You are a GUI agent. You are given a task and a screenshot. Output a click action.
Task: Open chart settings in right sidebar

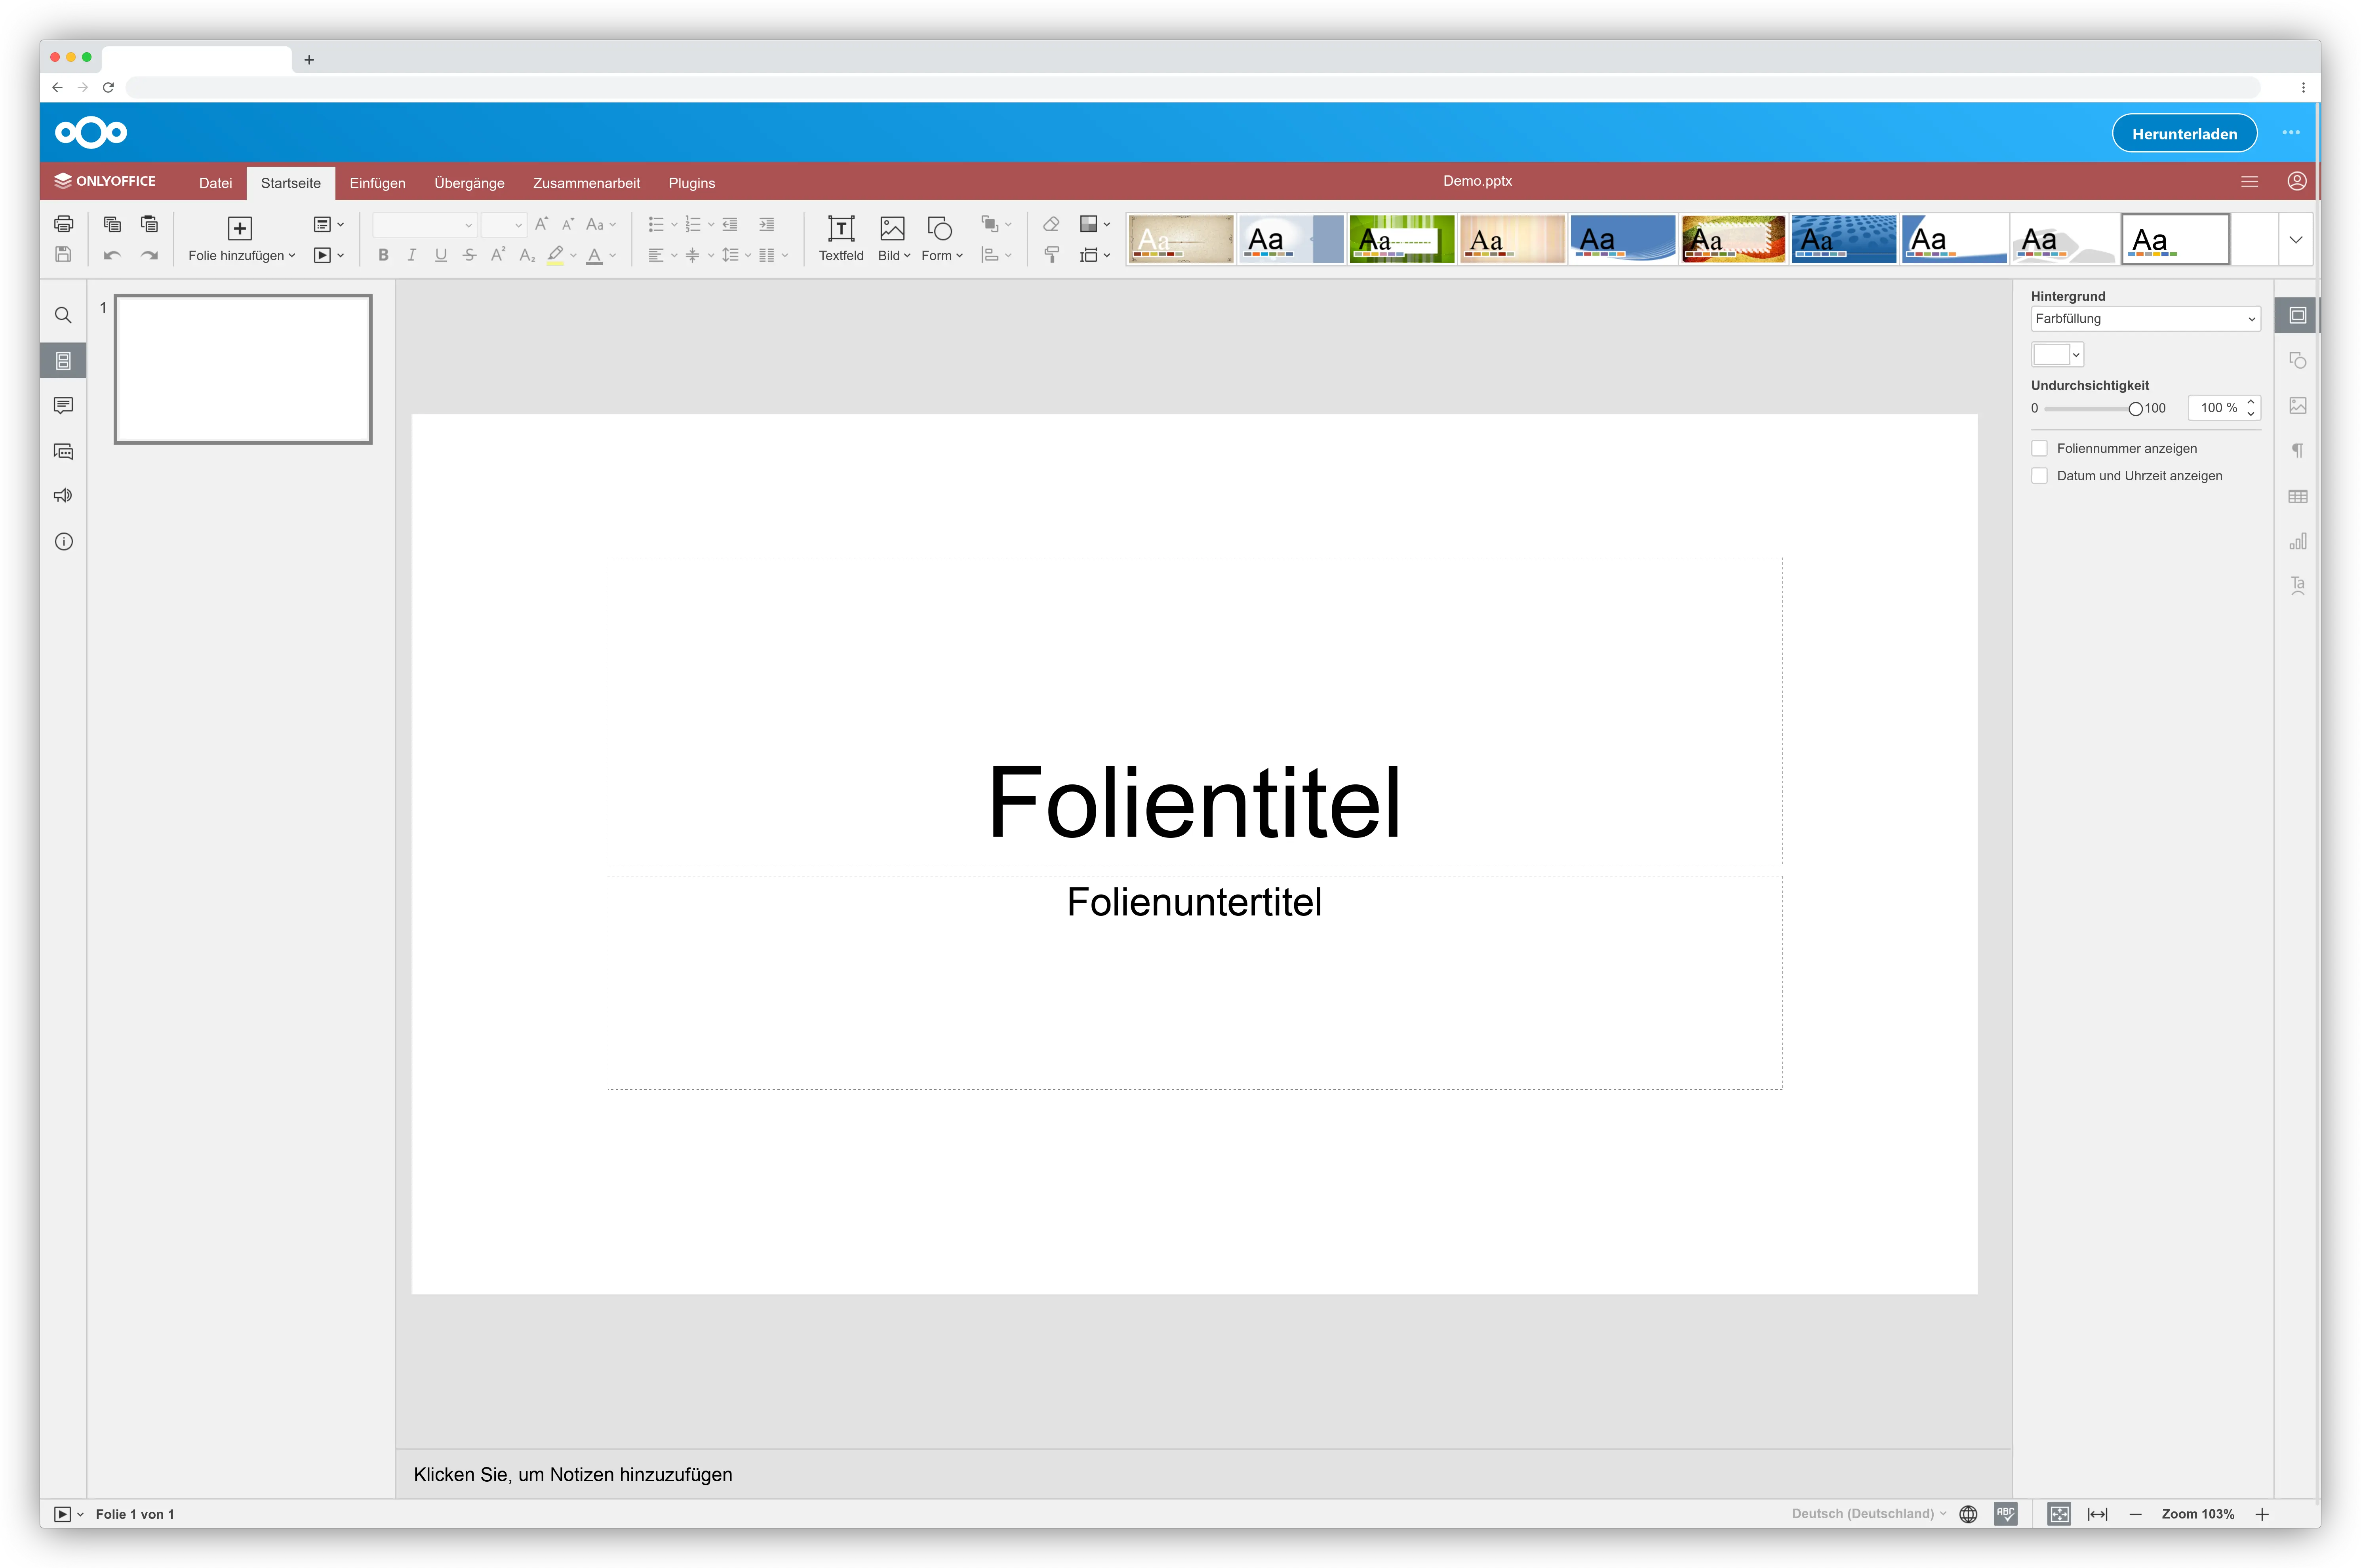(2298, 541)
